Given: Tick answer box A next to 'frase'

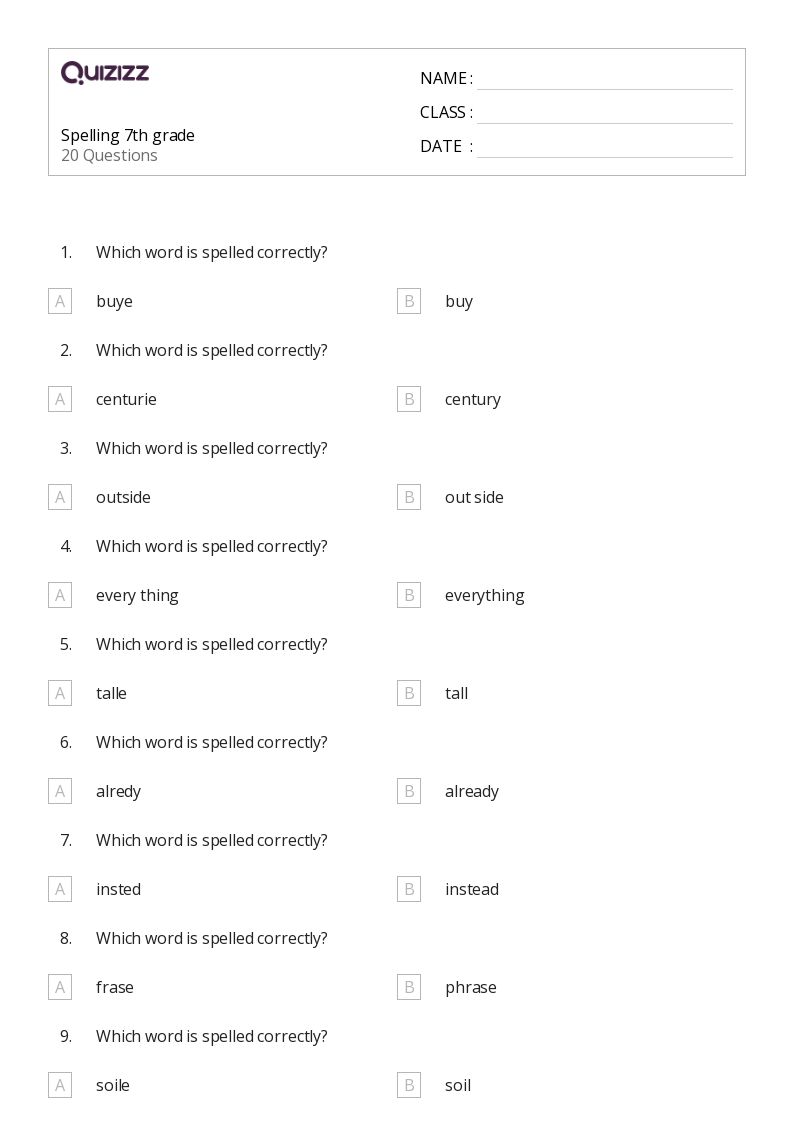Looking at the screenshot, I should pyautogui.click(x=60, y=987).
